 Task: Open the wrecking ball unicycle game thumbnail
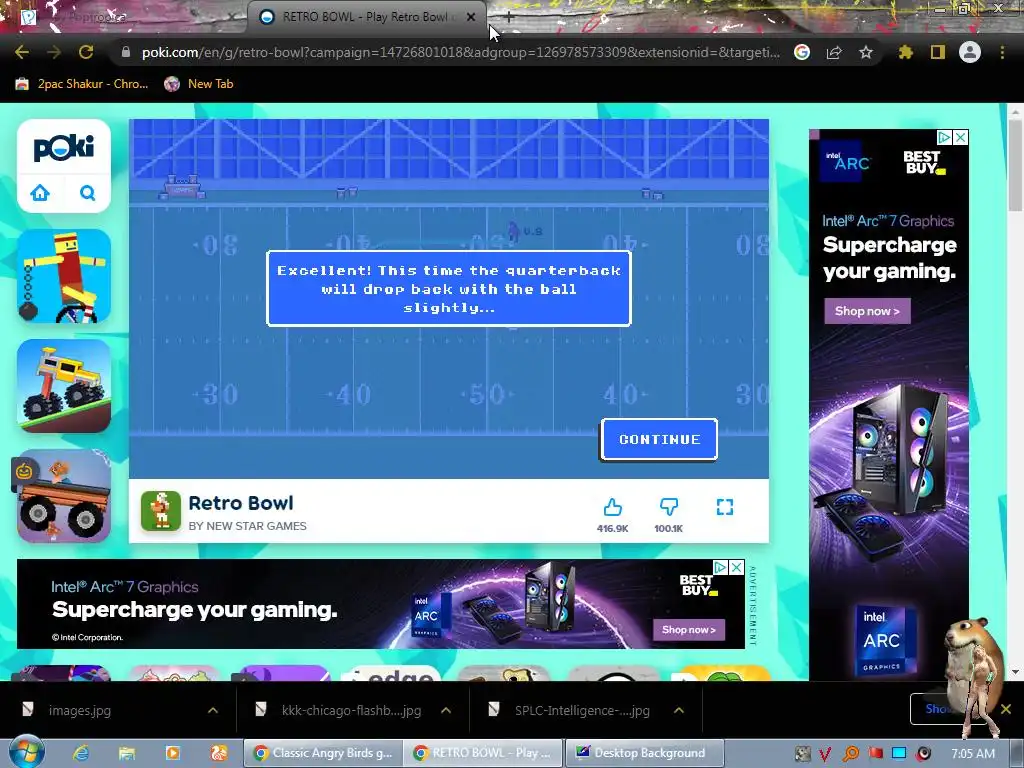64,276
